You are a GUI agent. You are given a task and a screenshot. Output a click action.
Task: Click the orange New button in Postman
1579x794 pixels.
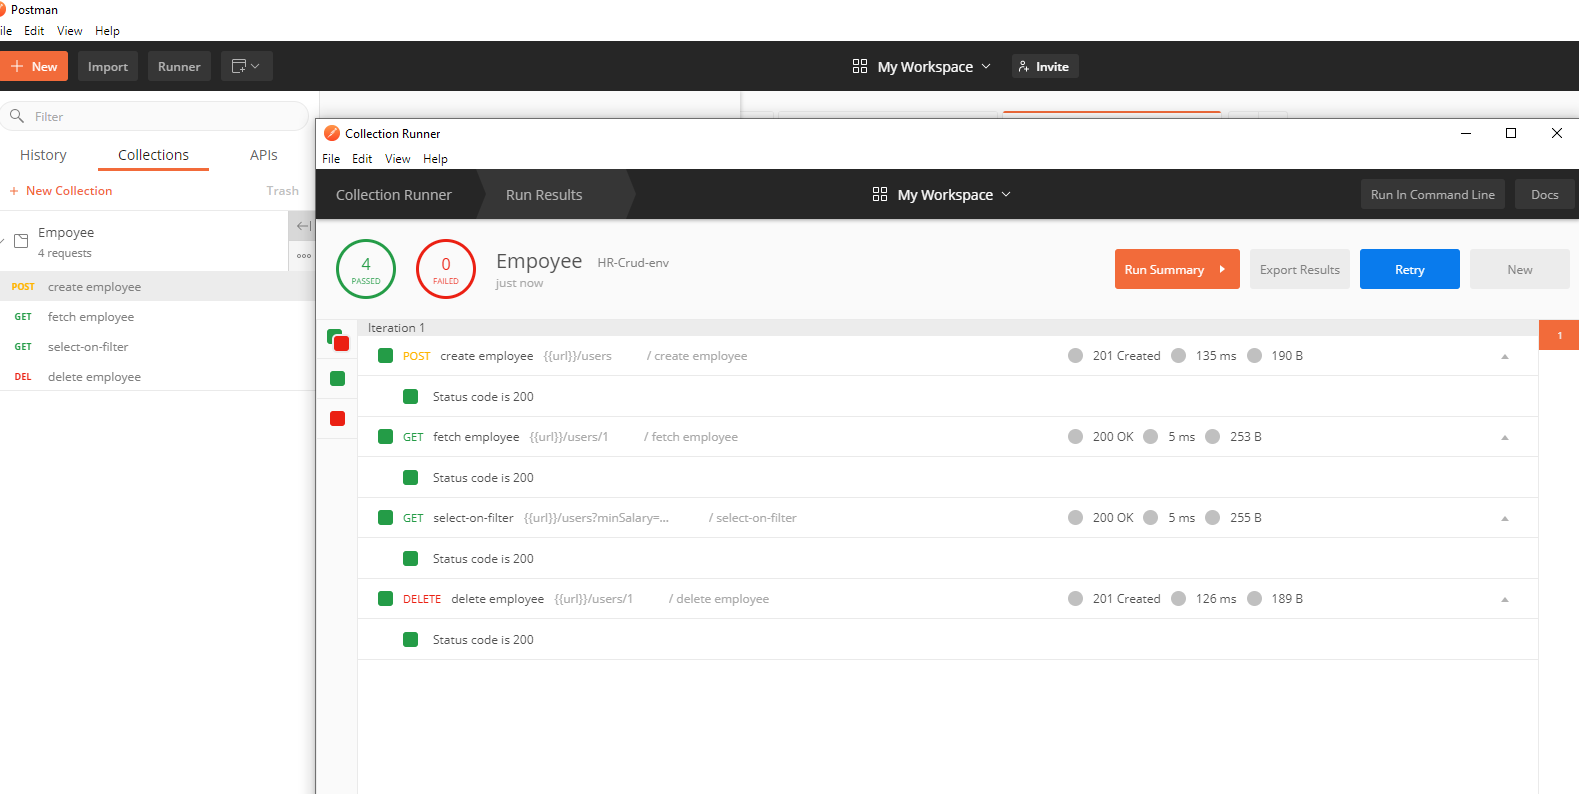pos(34,66)
